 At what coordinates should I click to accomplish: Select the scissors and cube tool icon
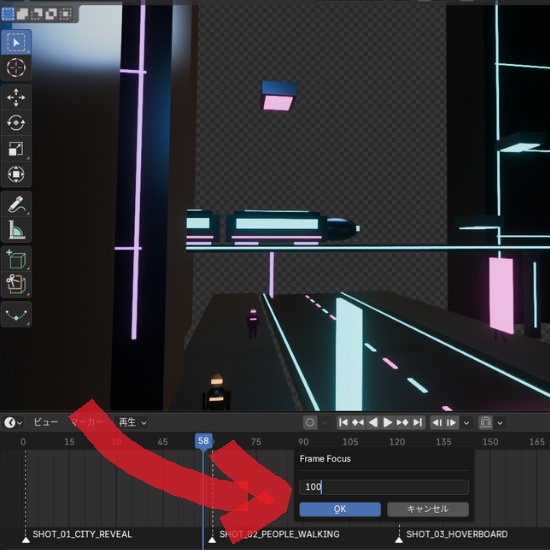16,284
